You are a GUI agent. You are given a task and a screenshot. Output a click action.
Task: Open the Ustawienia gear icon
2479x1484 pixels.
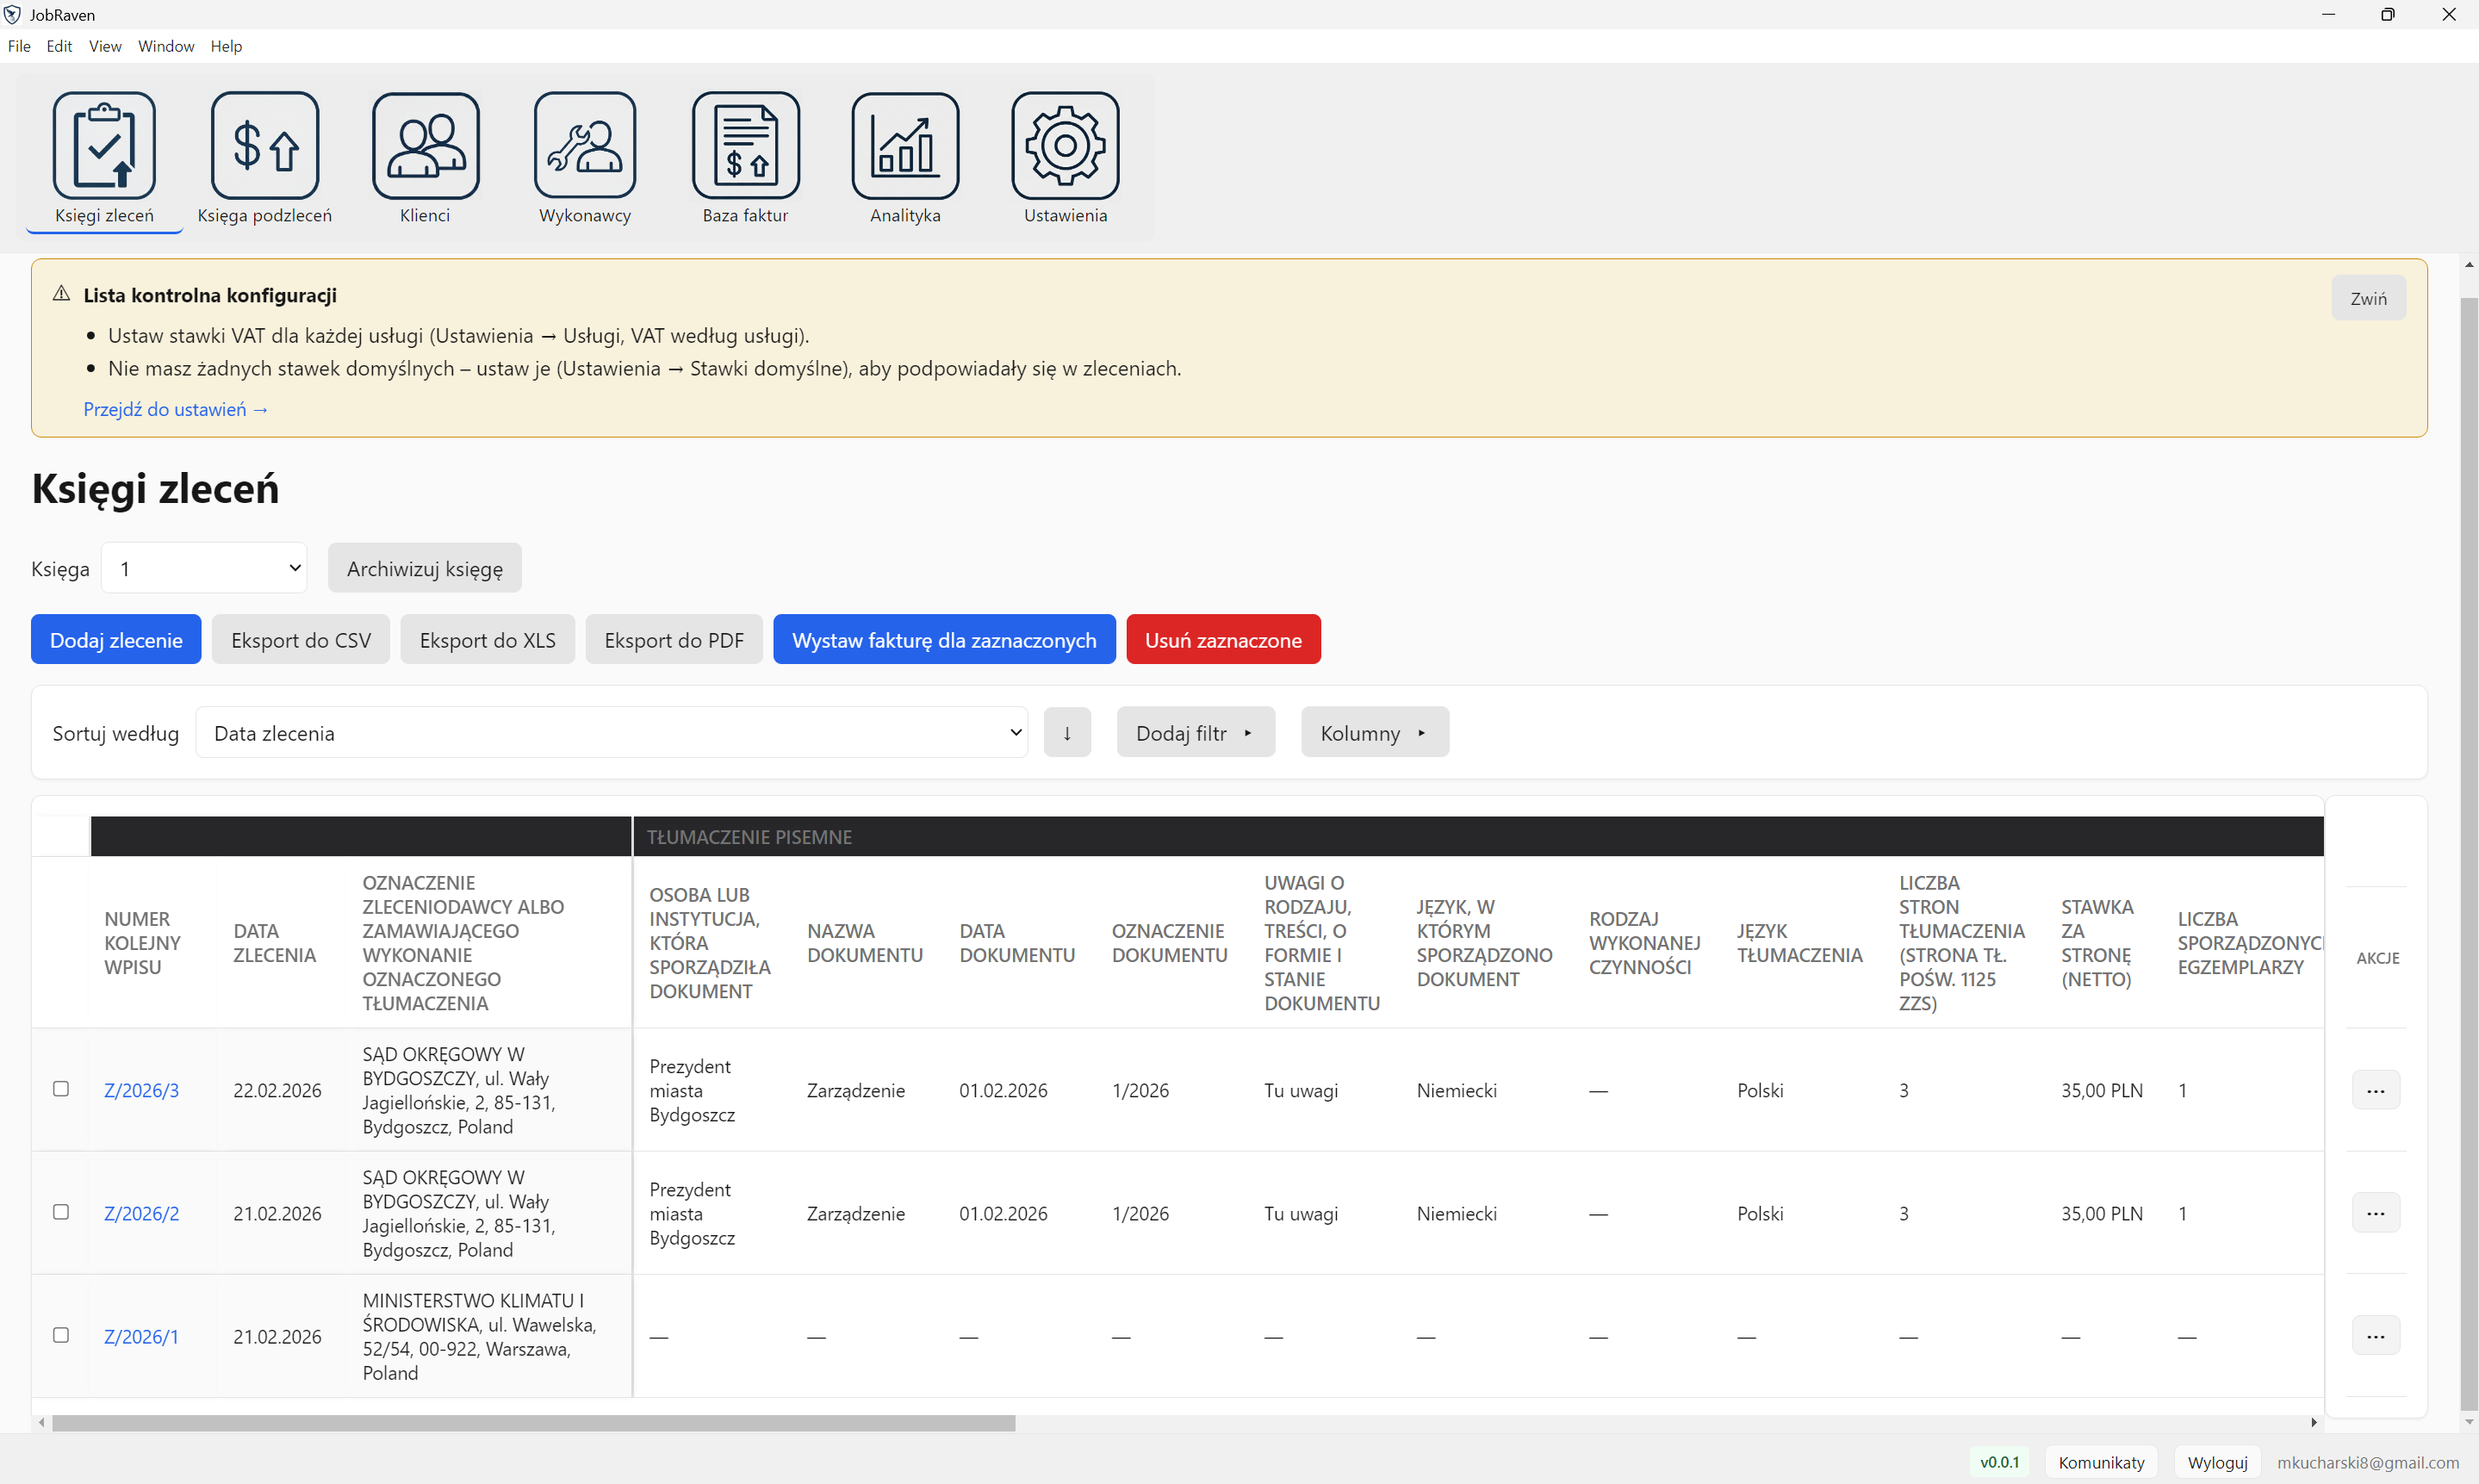[x=1065, y=146]
